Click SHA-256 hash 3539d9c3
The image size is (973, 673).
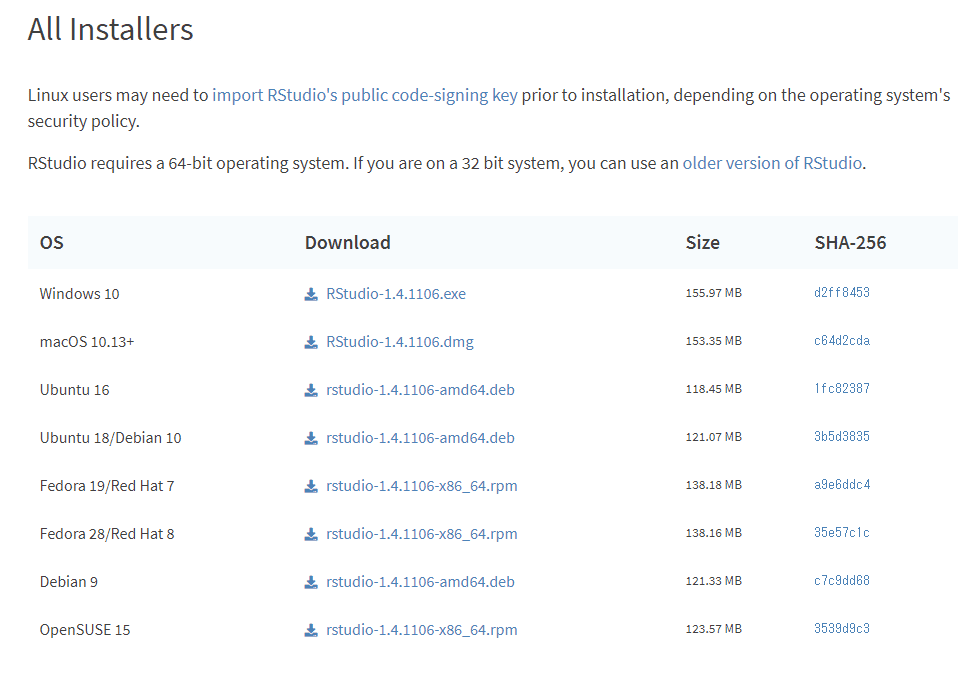point(841,628)
